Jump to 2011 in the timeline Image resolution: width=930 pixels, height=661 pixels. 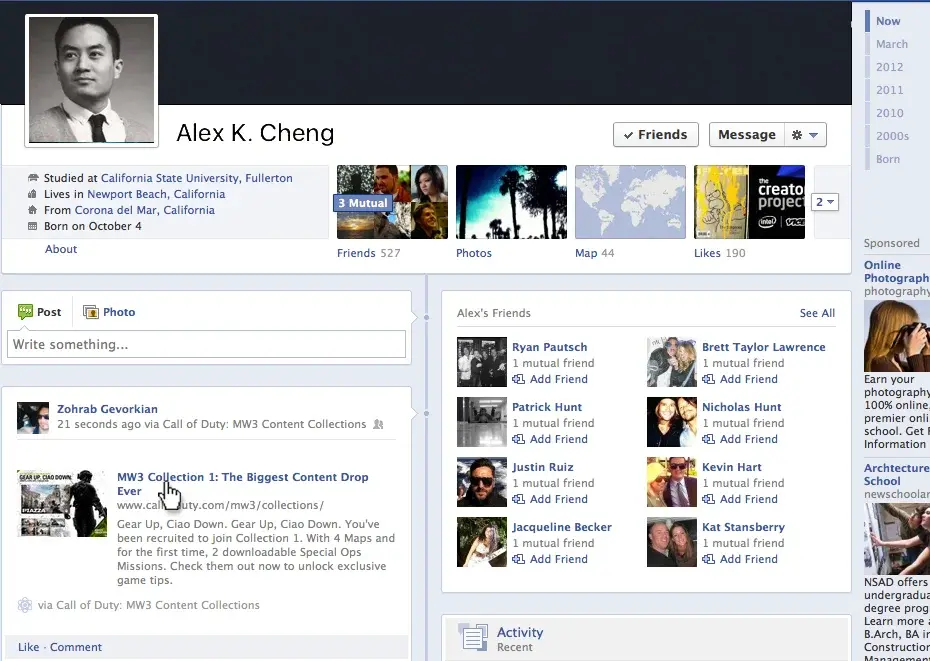point(889,90)
